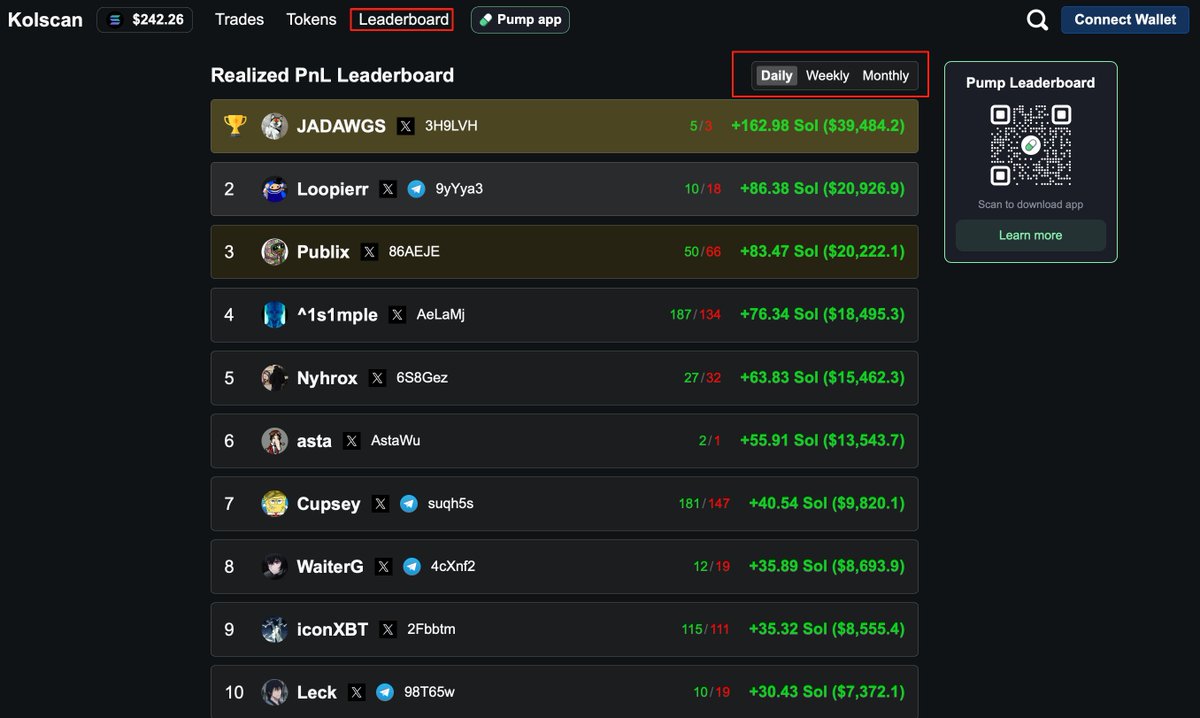The width and height of the screenshot is (1200, 718).
Task: Click the Pump Leaderboard QR code
Action: pyautogui.click(x=1031, y=145)
